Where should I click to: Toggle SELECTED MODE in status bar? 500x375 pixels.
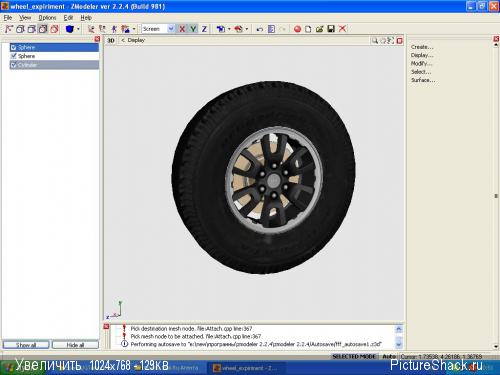(354, 356)
